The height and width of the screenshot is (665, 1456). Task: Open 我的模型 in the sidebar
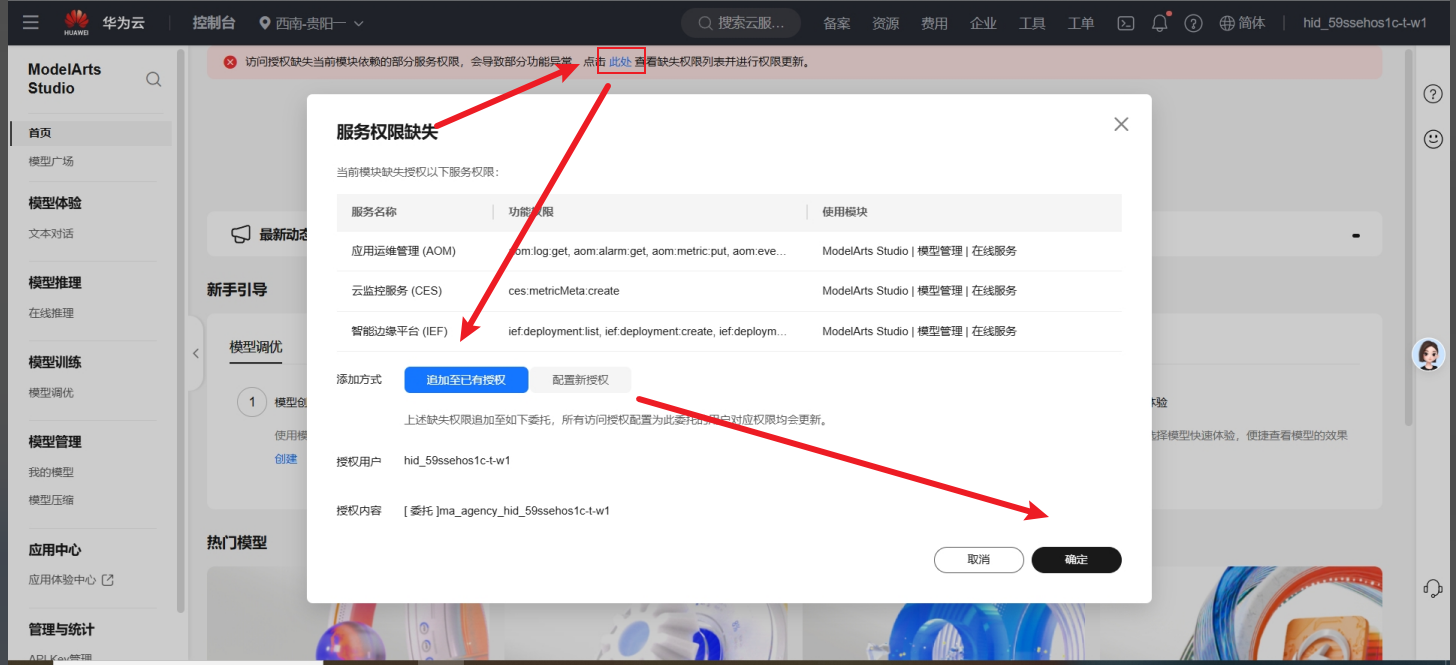click(51, 472)
